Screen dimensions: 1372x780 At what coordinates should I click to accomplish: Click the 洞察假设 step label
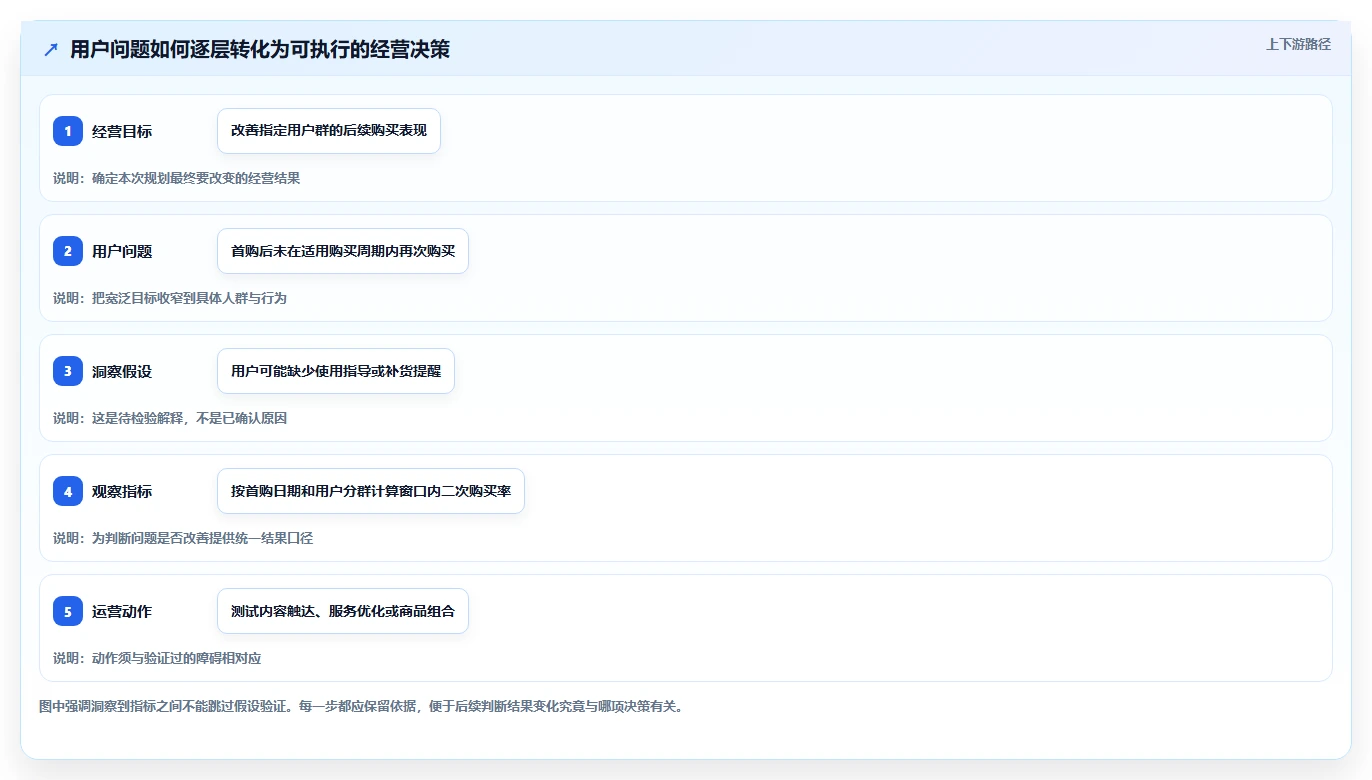click(x=122, y=371)
